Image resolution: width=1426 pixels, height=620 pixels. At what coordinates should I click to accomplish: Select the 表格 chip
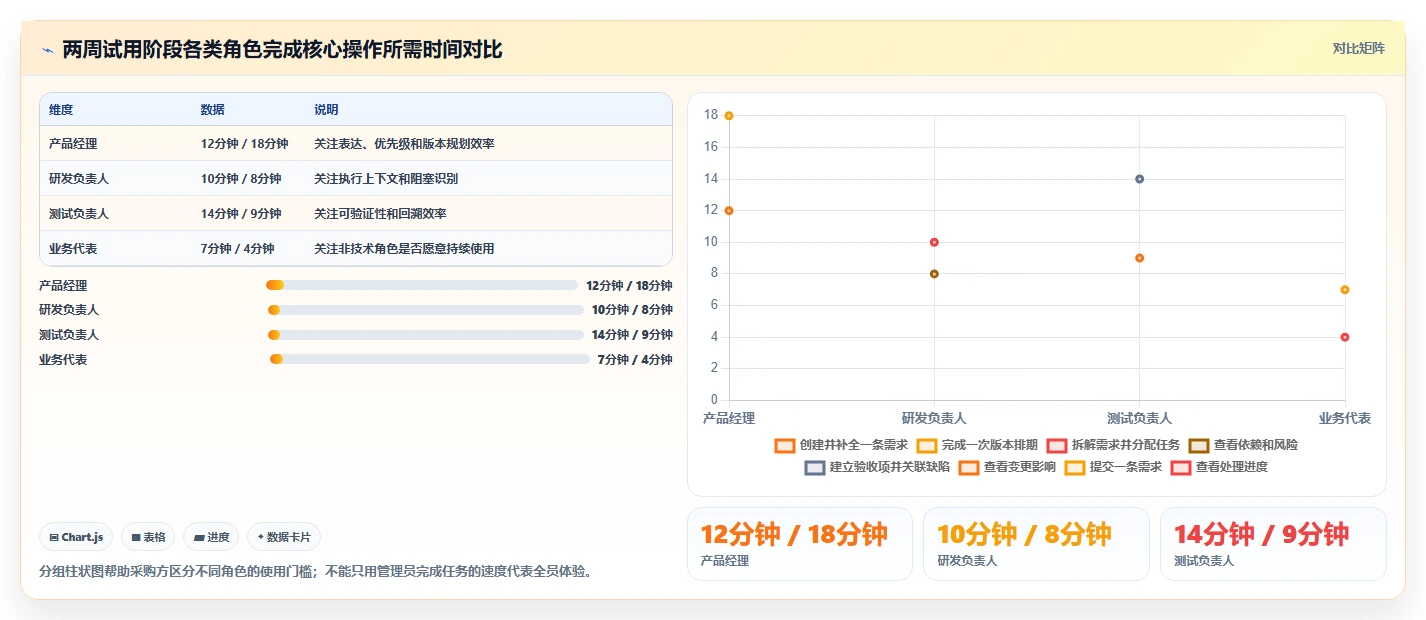click(148, 537)
